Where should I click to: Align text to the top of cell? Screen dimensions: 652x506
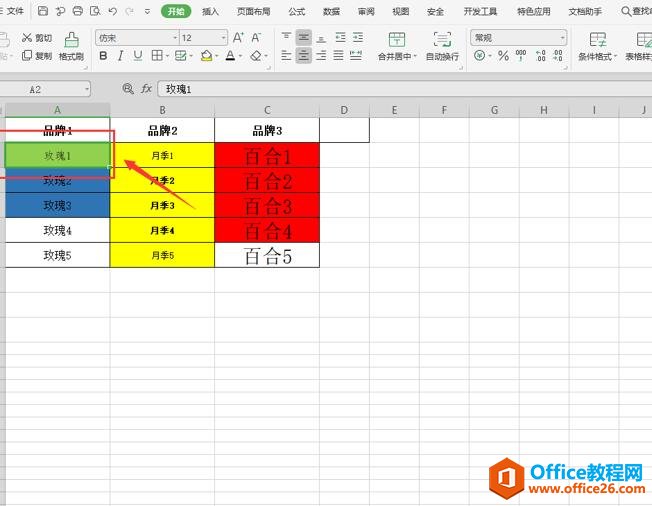pyautogui.click(x=286, y=38)
